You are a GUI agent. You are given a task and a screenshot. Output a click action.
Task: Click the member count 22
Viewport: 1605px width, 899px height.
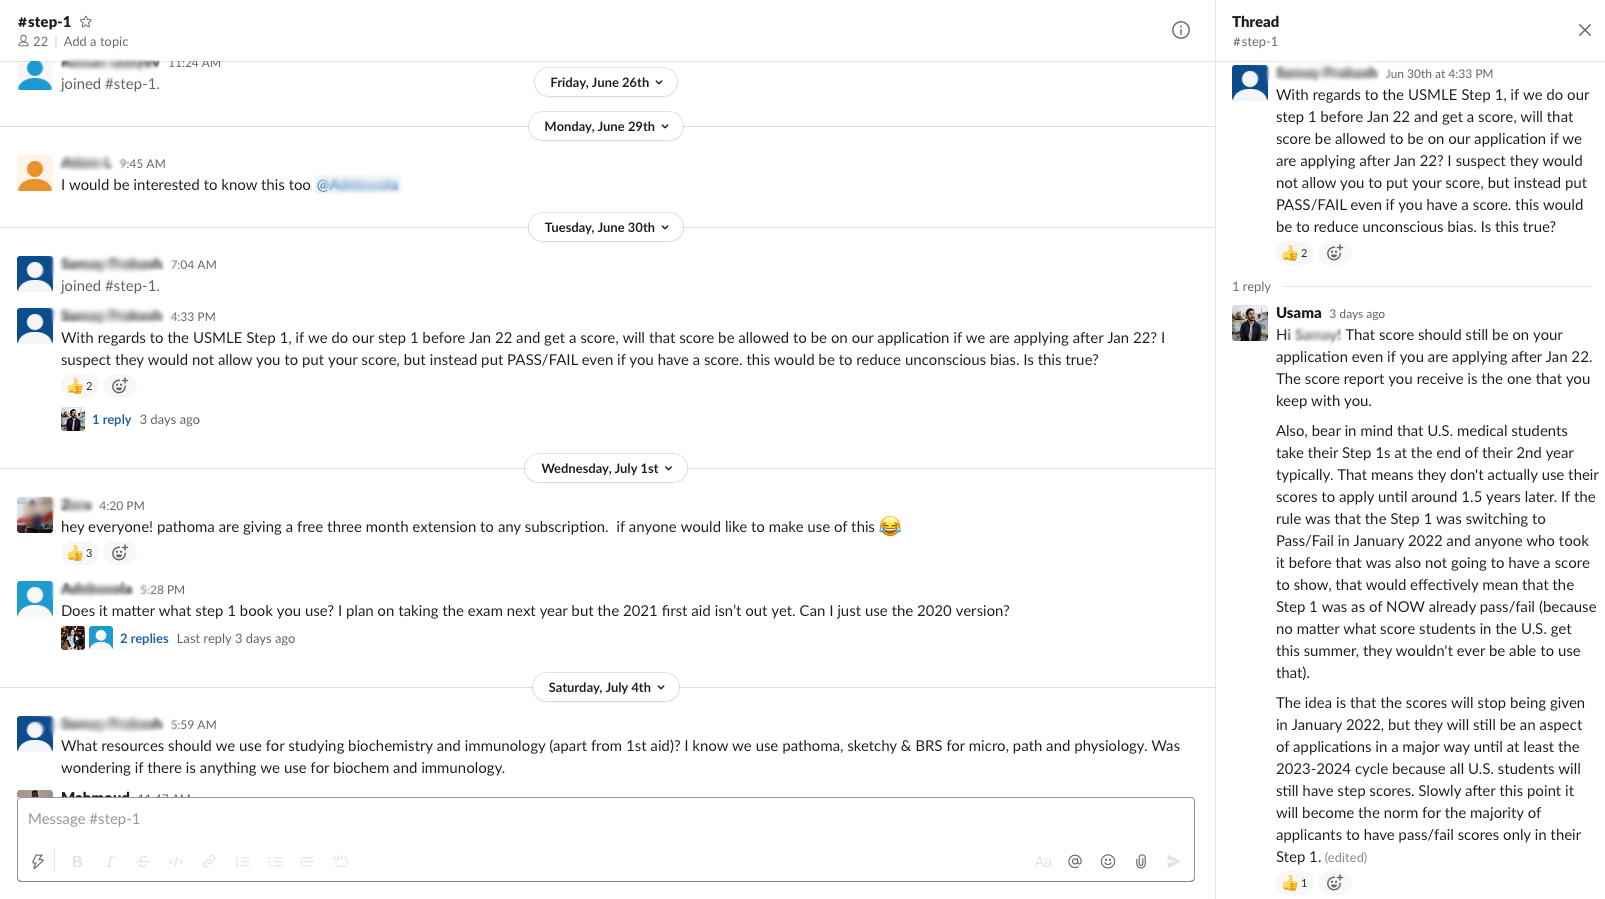click(x=33, y=41)
